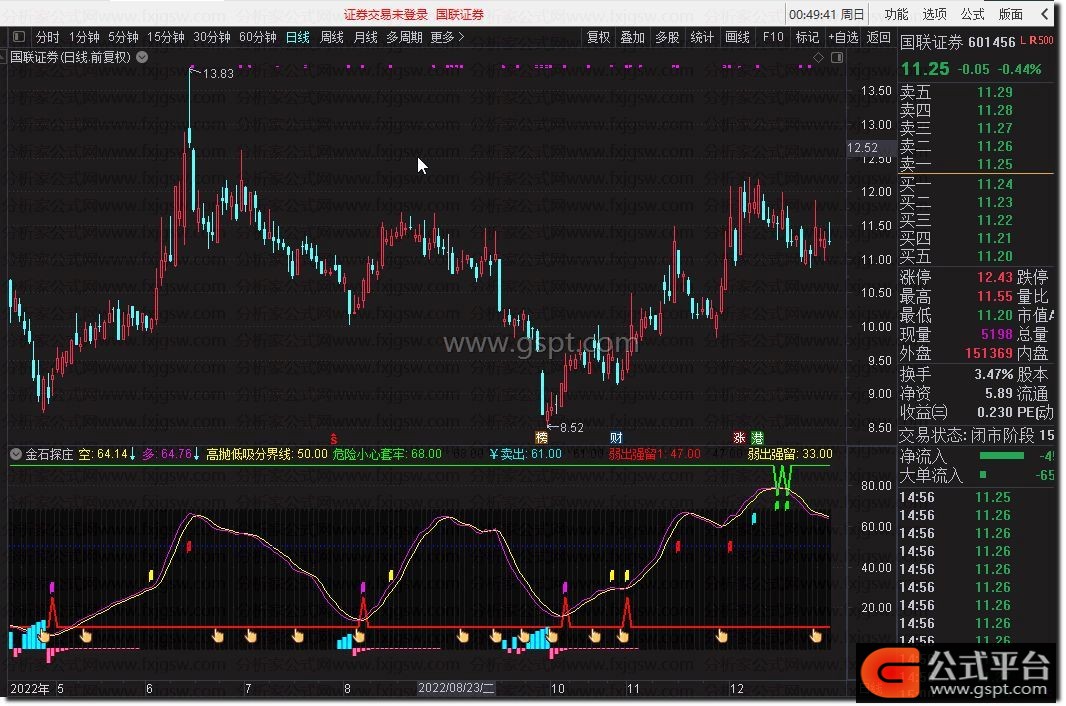Image resolution: width=1066 pixels, height=706 pixels.
Task: Click the 国联证券 601456 stock header
Action: coord(957,42)
